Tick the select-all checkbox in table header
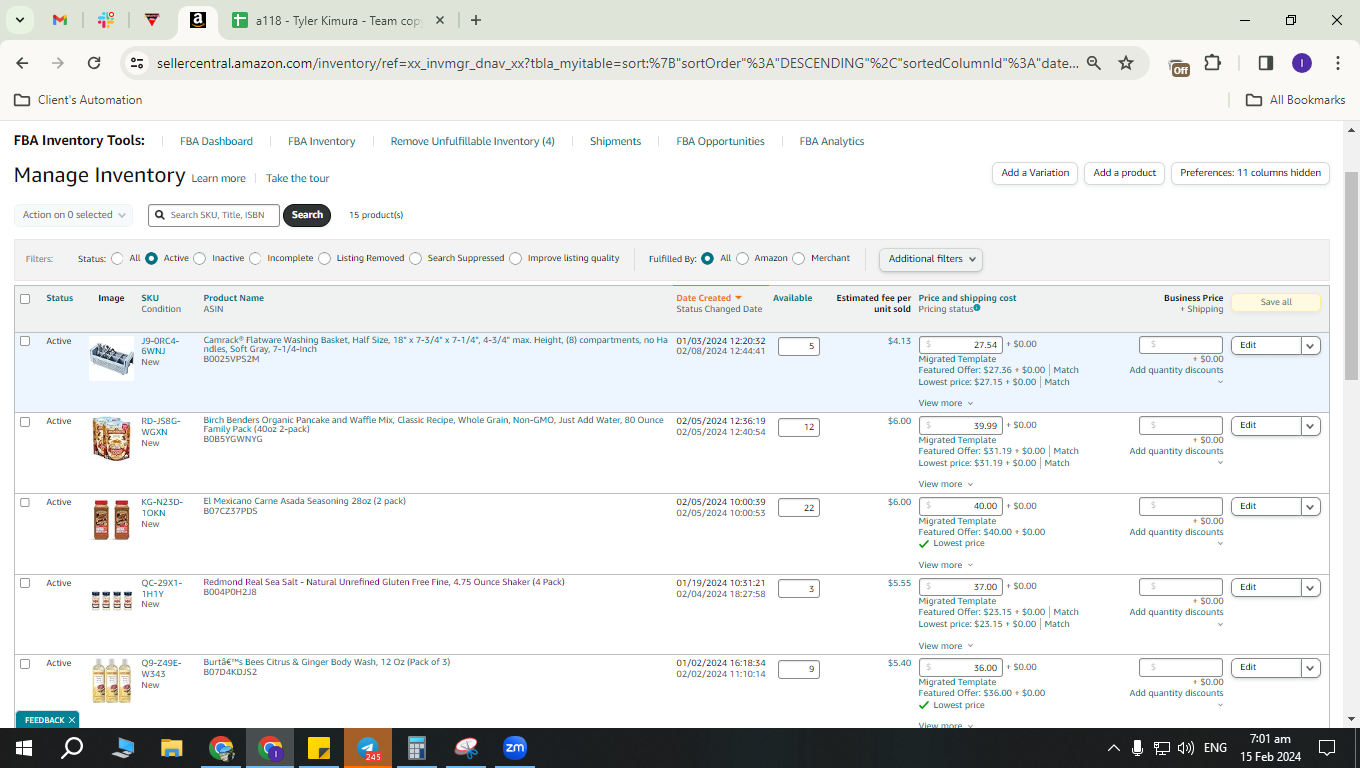Viewport: 1360px width, 768px height. (25, 299)
